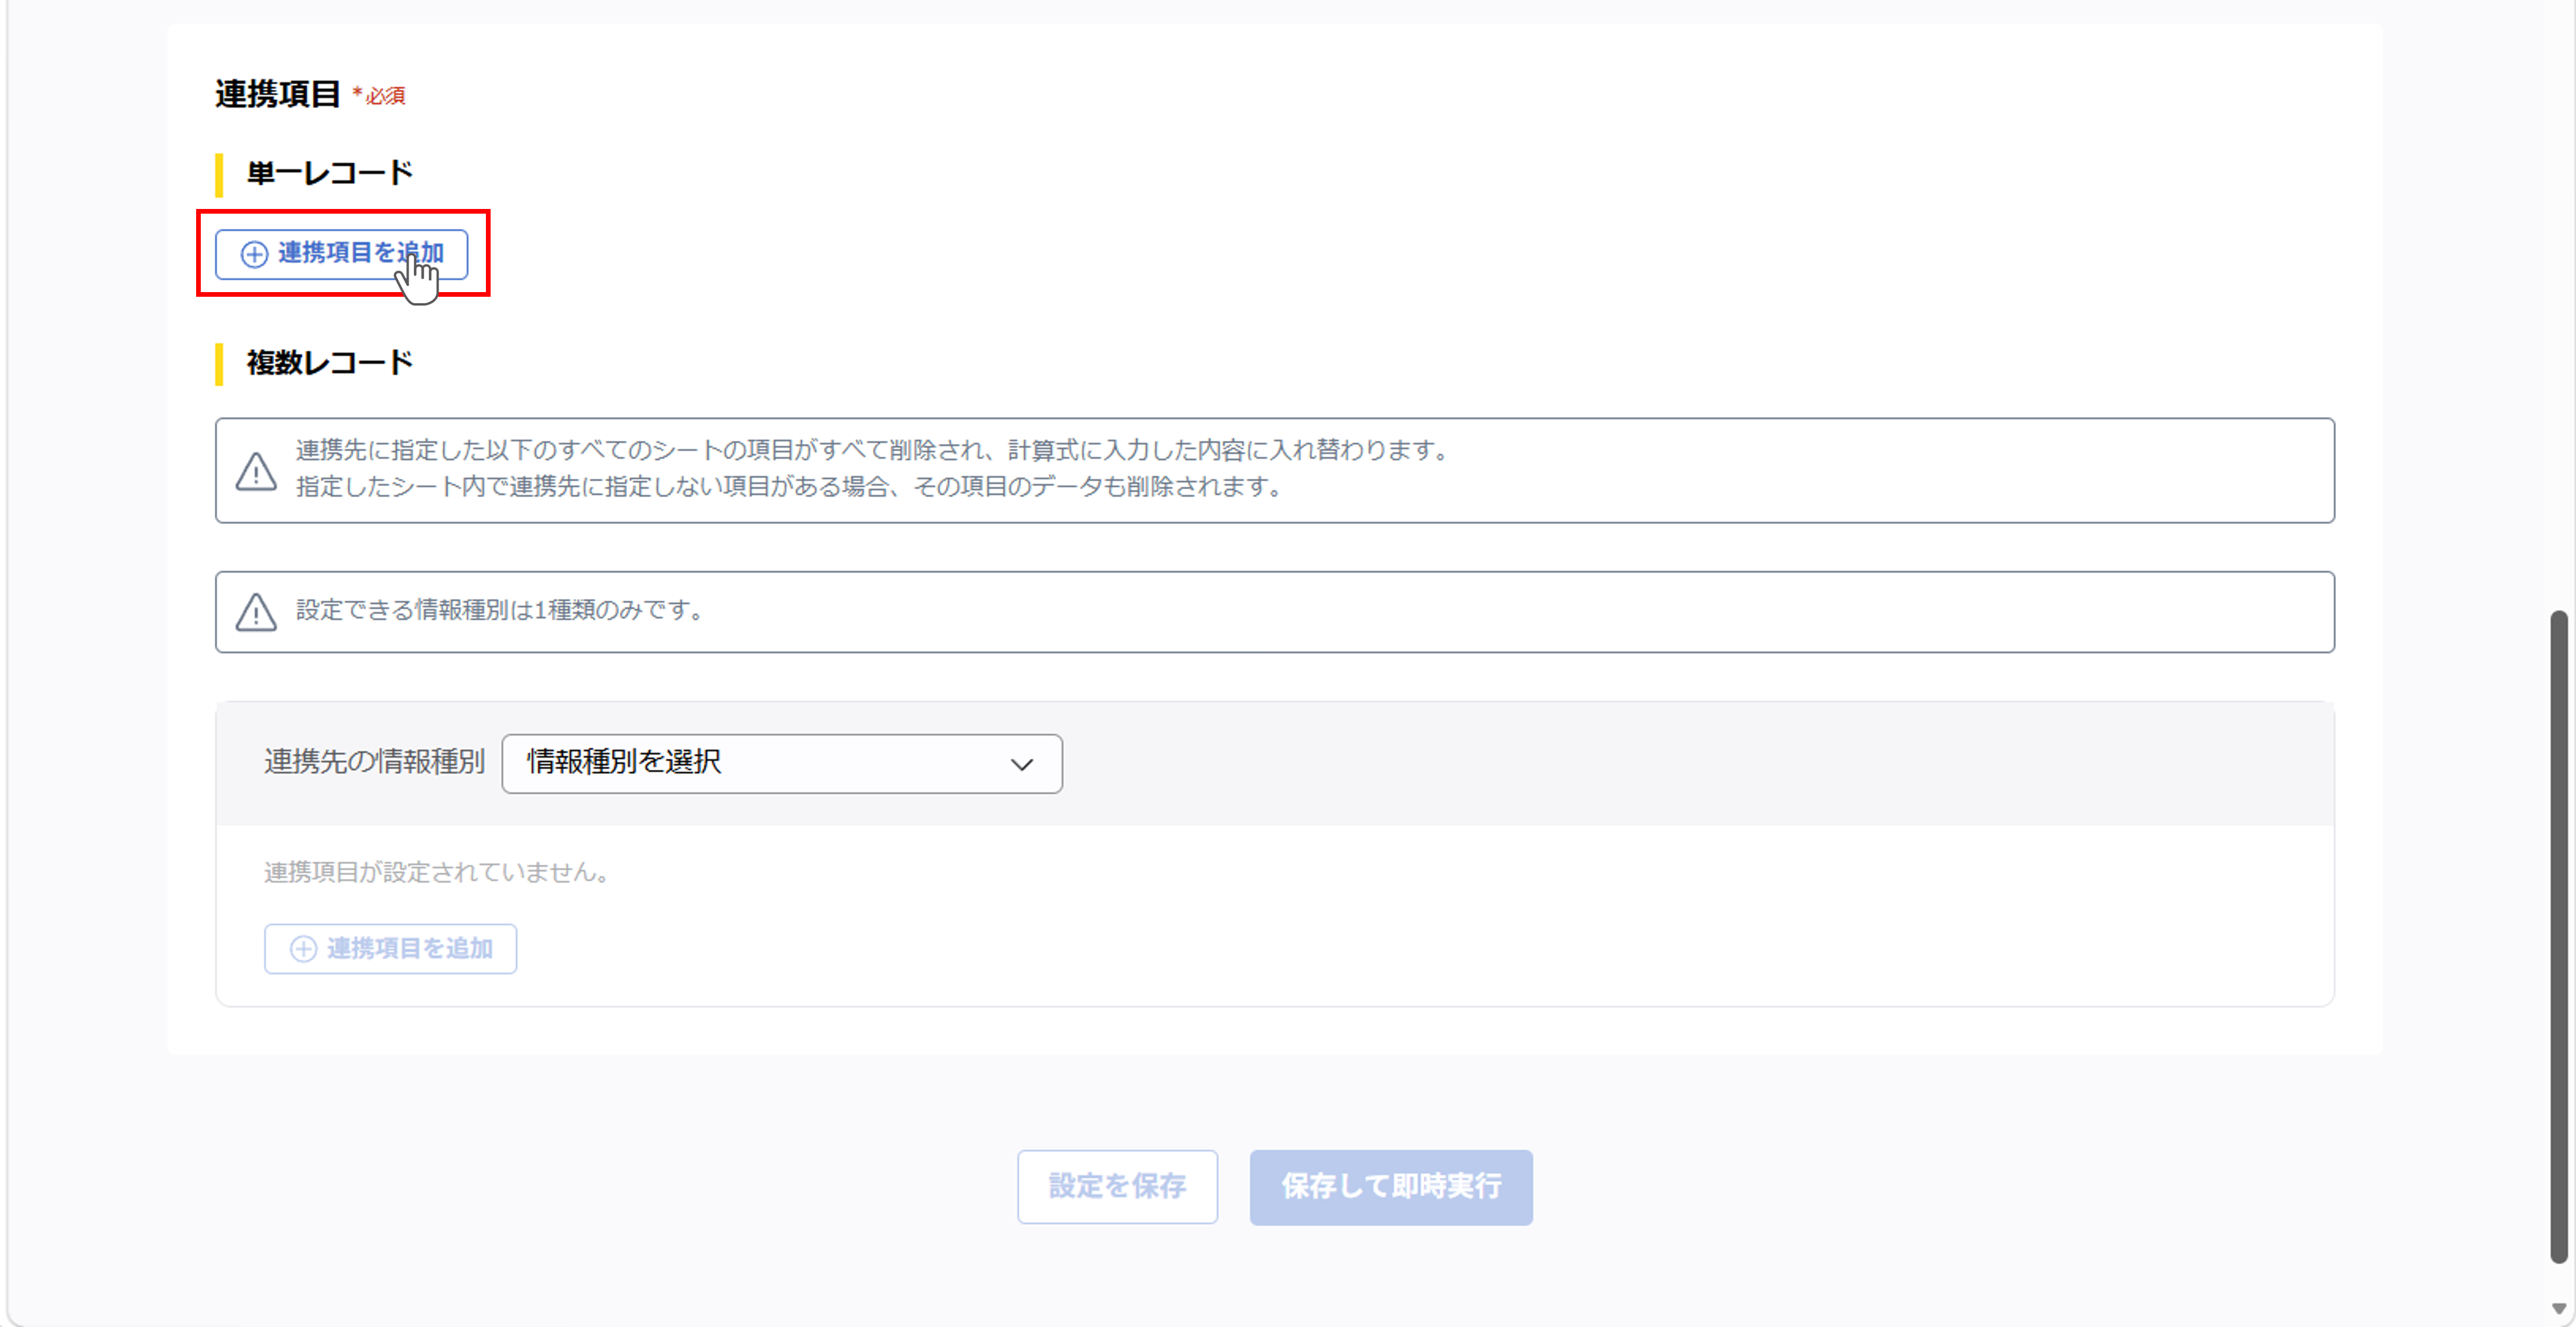
Task: Click the chevron arrow of 情報種別を選択
Action: pos(1021,764)
